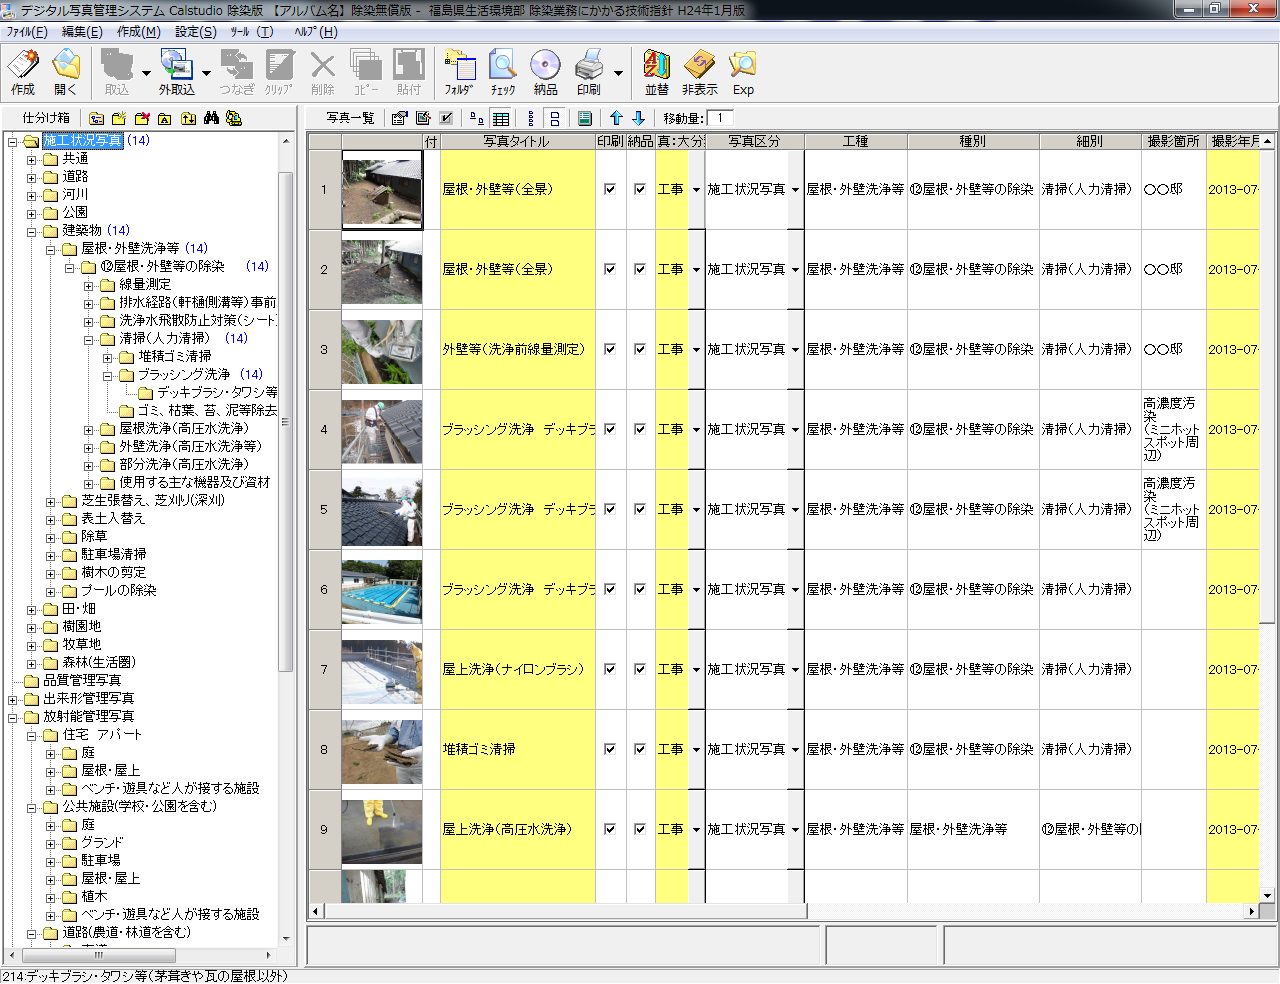1280x984 pixels.
Task: Click the red-marked delete folder icon
Action: click(x=142, y=118)
